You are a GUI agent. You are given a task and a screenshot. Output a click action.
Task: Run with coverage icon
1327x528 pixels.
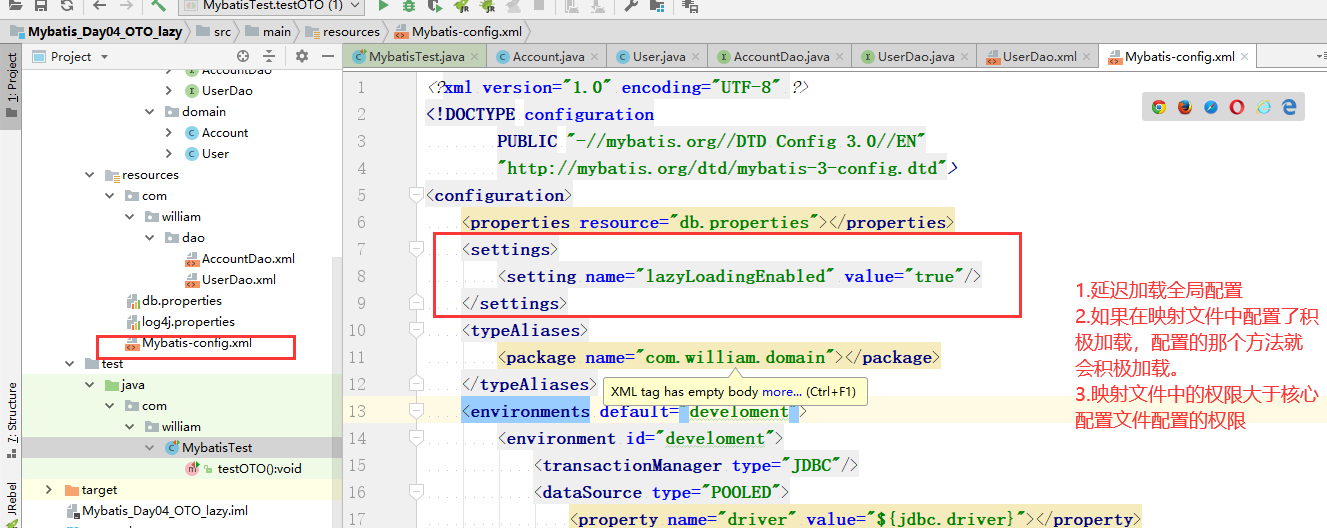point(436,6)
